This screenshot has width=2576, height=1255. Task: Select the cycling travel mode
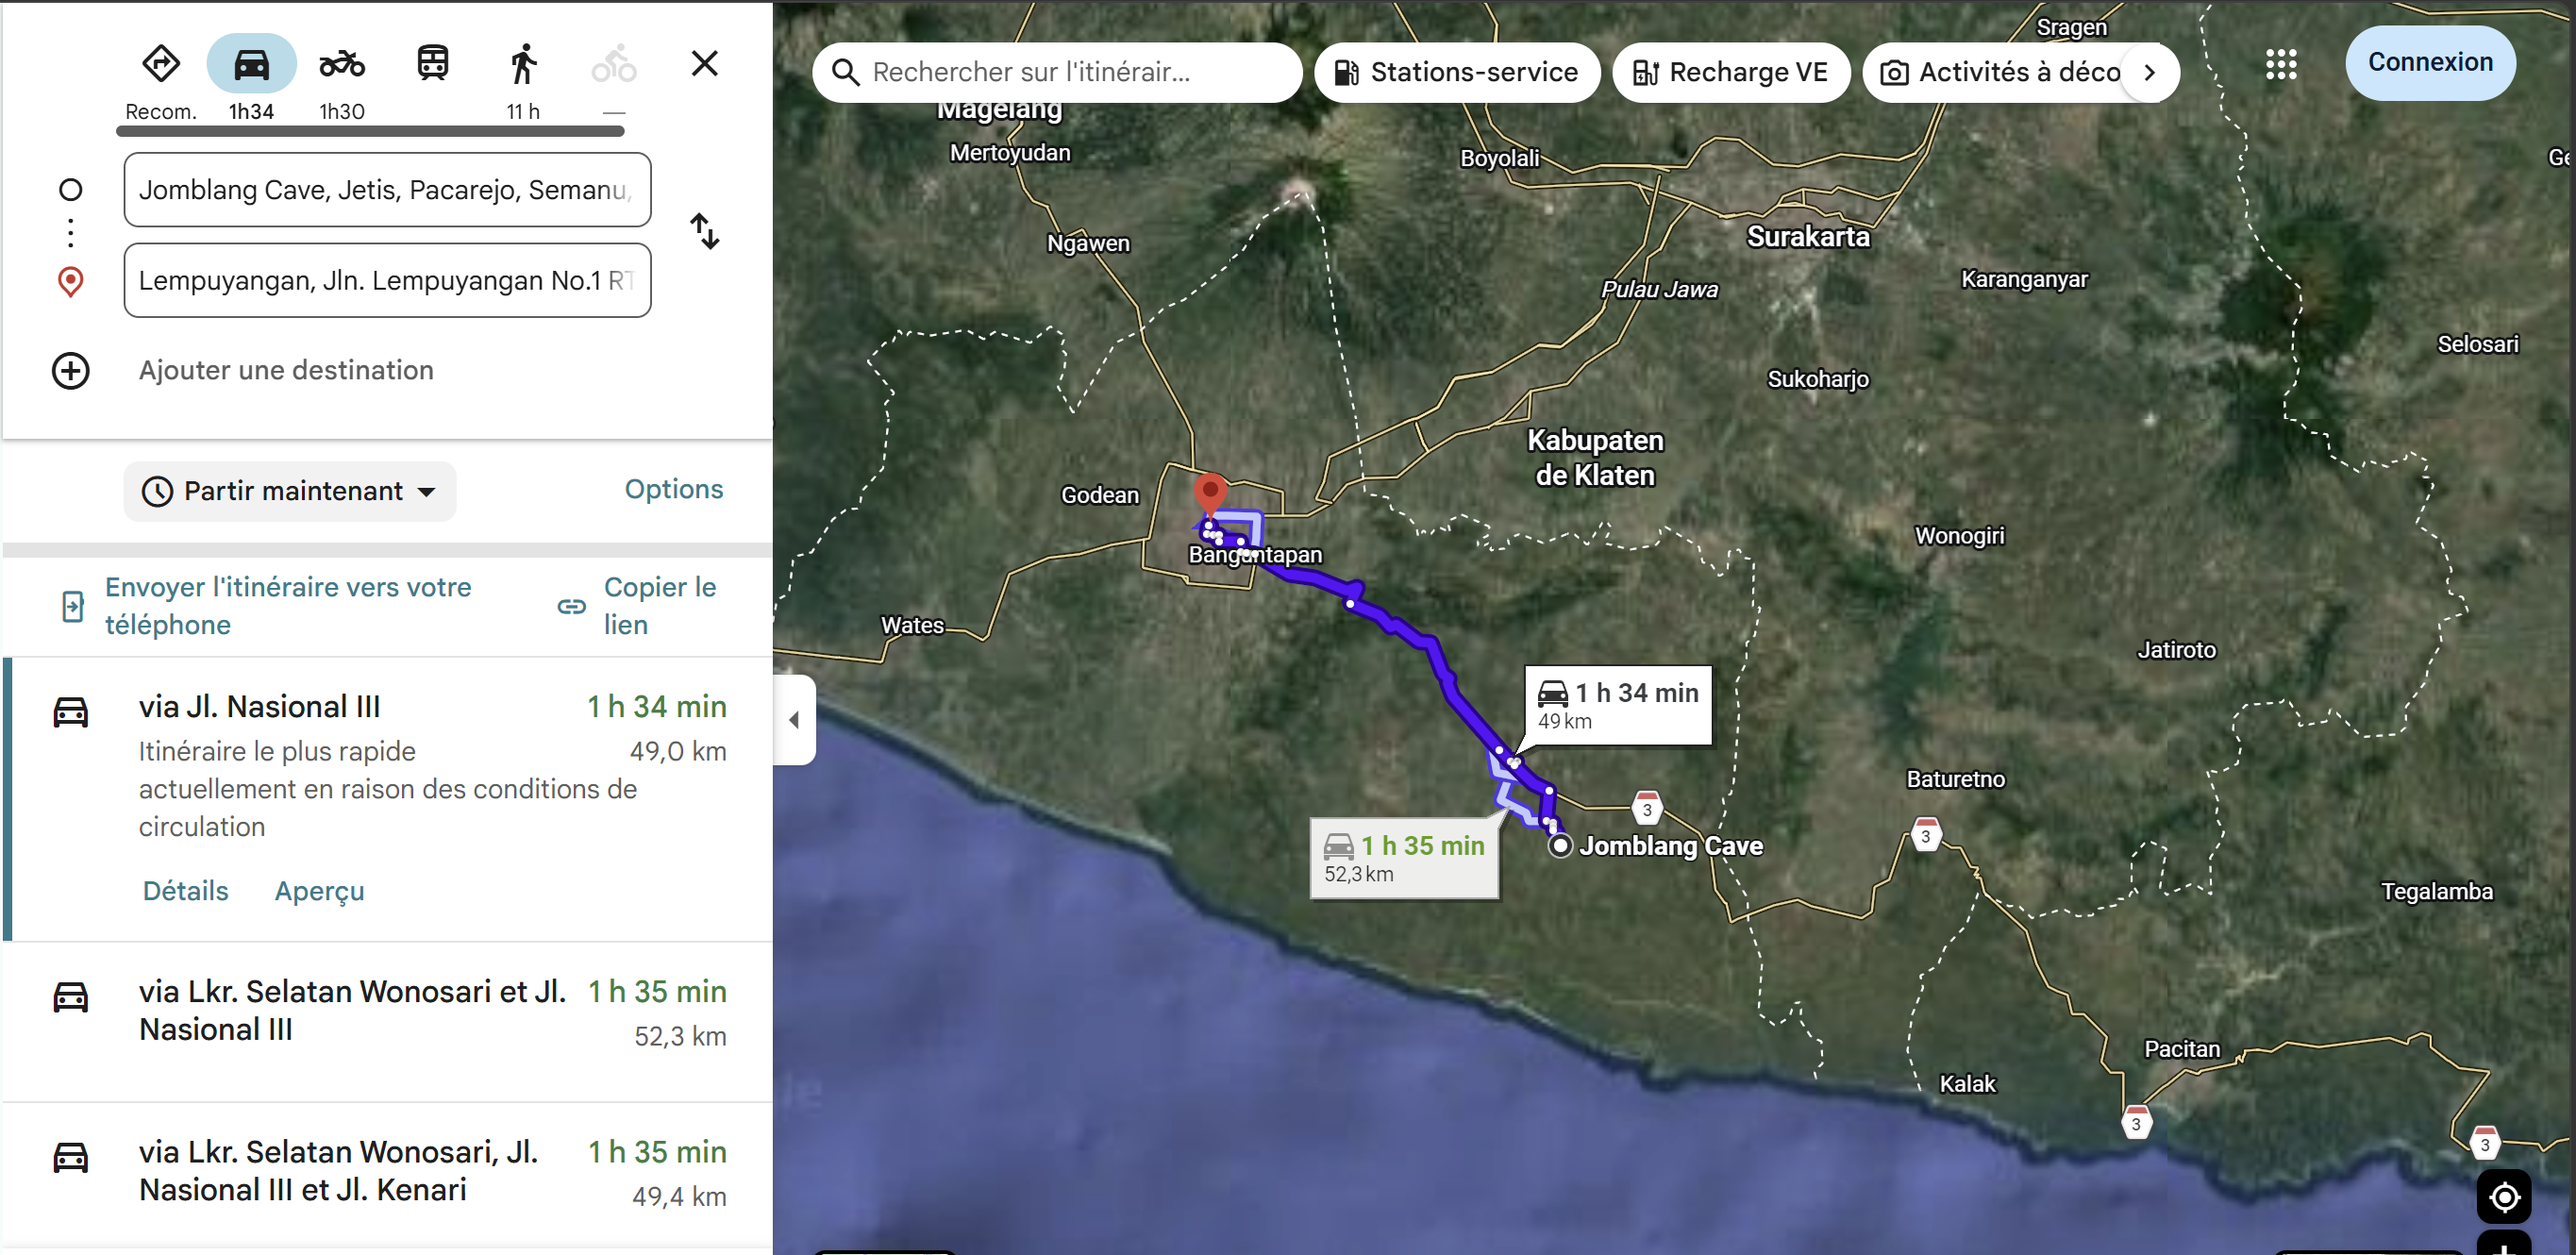[x=614, y=64]
